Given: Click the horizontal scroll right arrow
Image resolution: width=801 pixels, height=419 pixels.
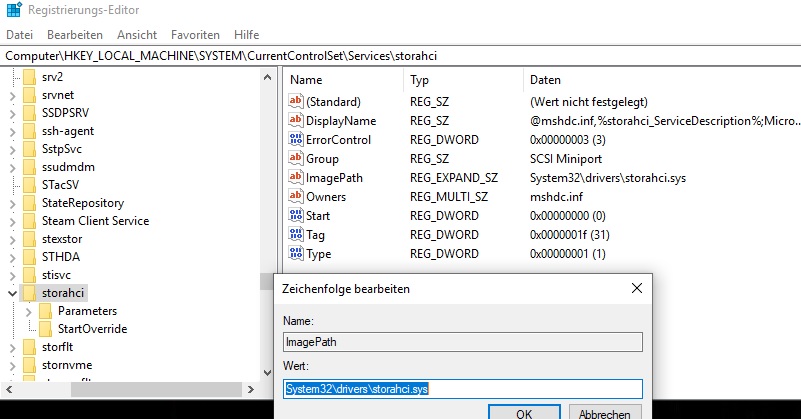Looking at the screenshot, I should pos(250,389).
